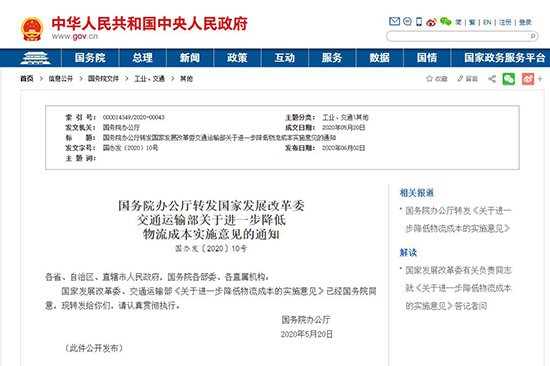The image size is (550, 366).
Task: Click the magnifier search icon
Action: pos(532,36)
